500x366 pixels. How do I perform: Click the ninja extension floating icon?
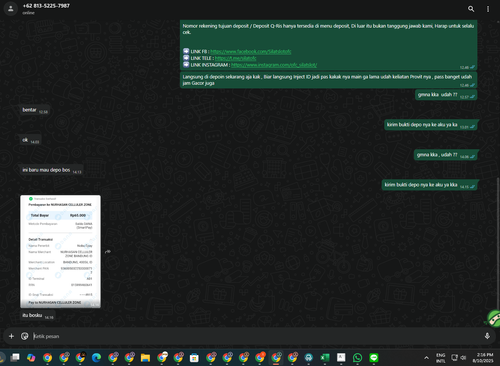[494, 318]
